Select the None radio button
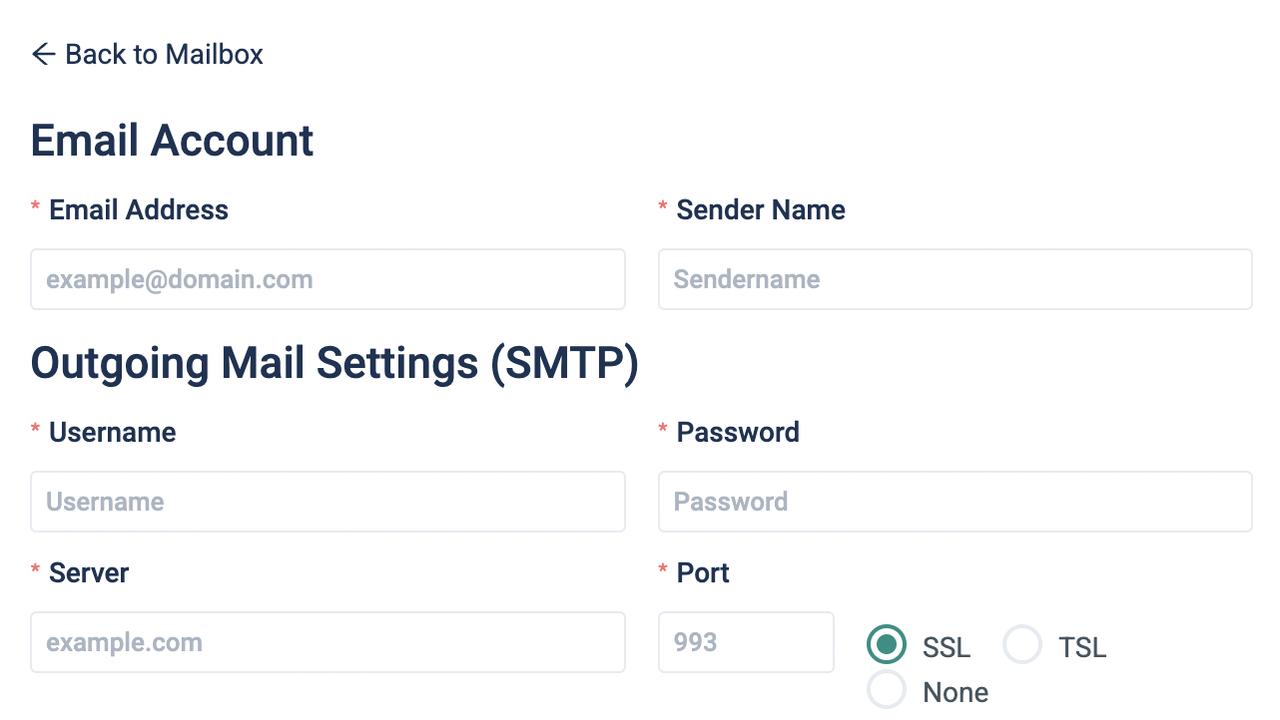 886,690
